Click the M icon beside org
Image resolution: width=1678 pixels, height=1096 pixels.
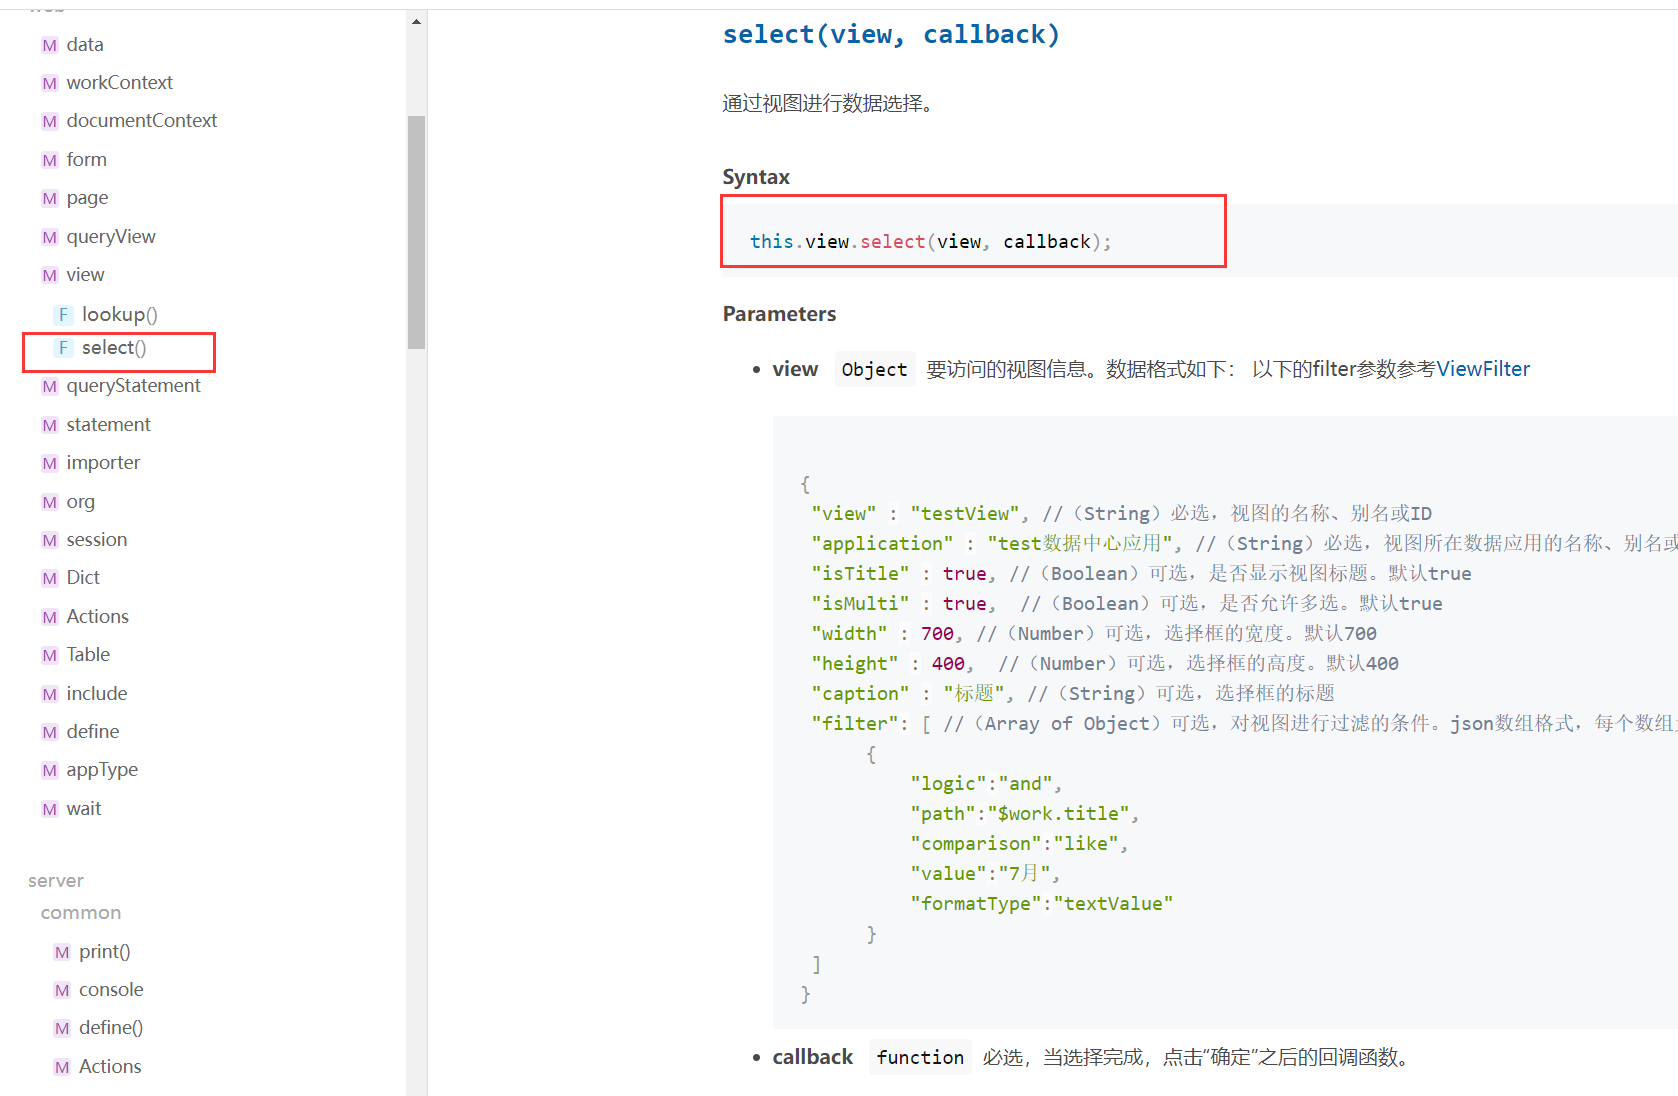click(49, 502)
